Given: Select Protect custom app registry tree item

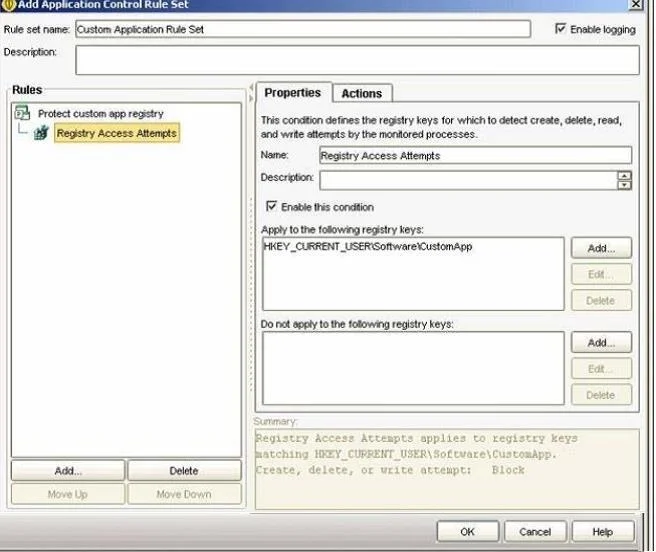Looking at the screenshot, I should click(101, 113).
